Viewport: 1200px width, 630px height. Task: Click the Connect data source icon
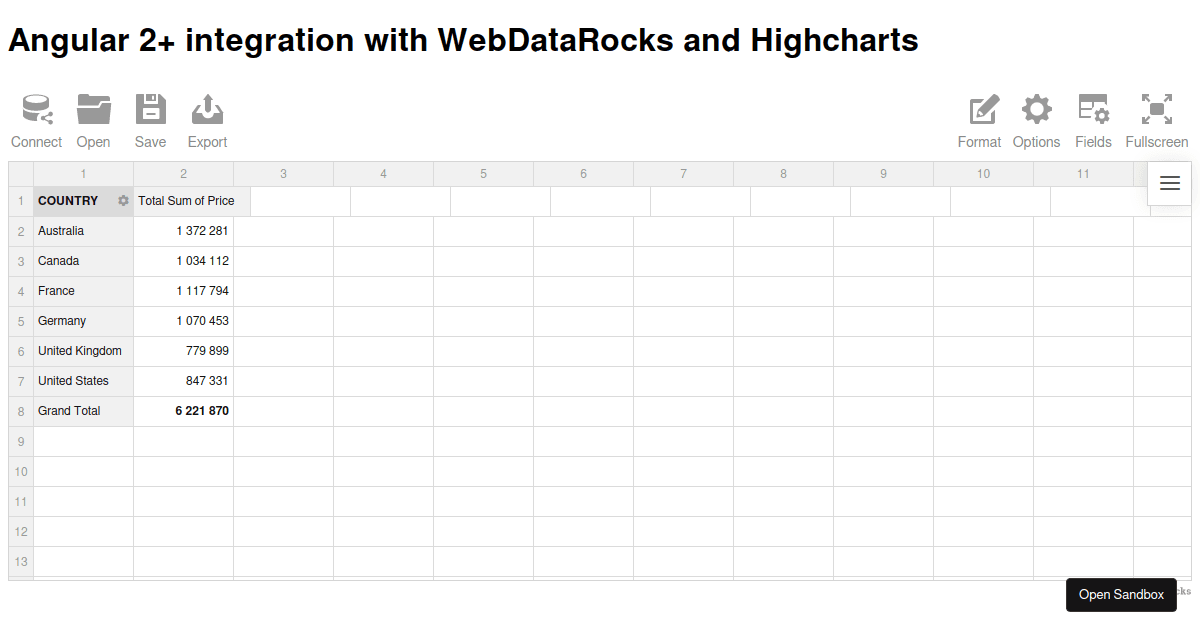point(37,110)
